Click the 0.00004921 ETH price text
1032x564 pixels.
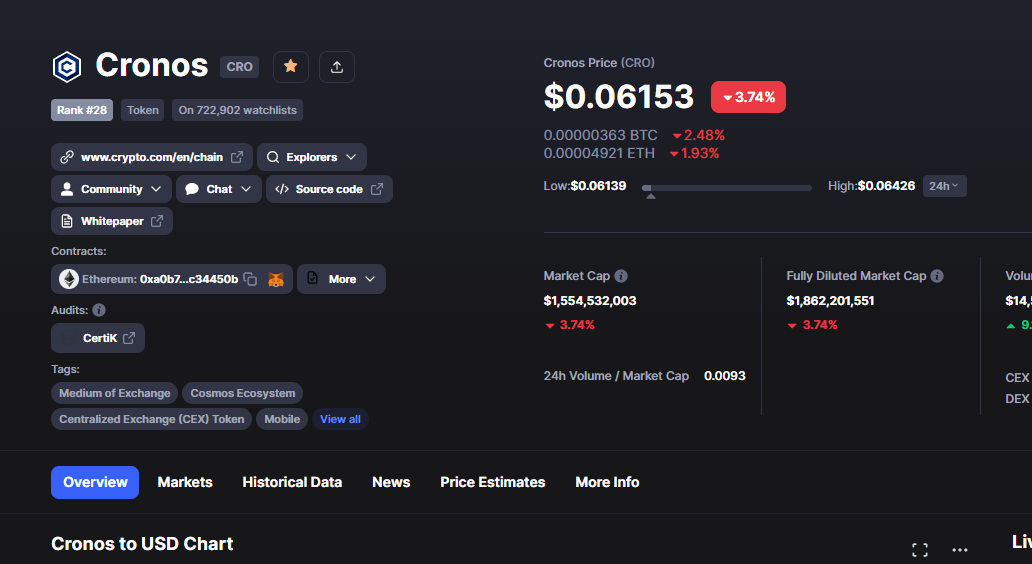point(599,153)
